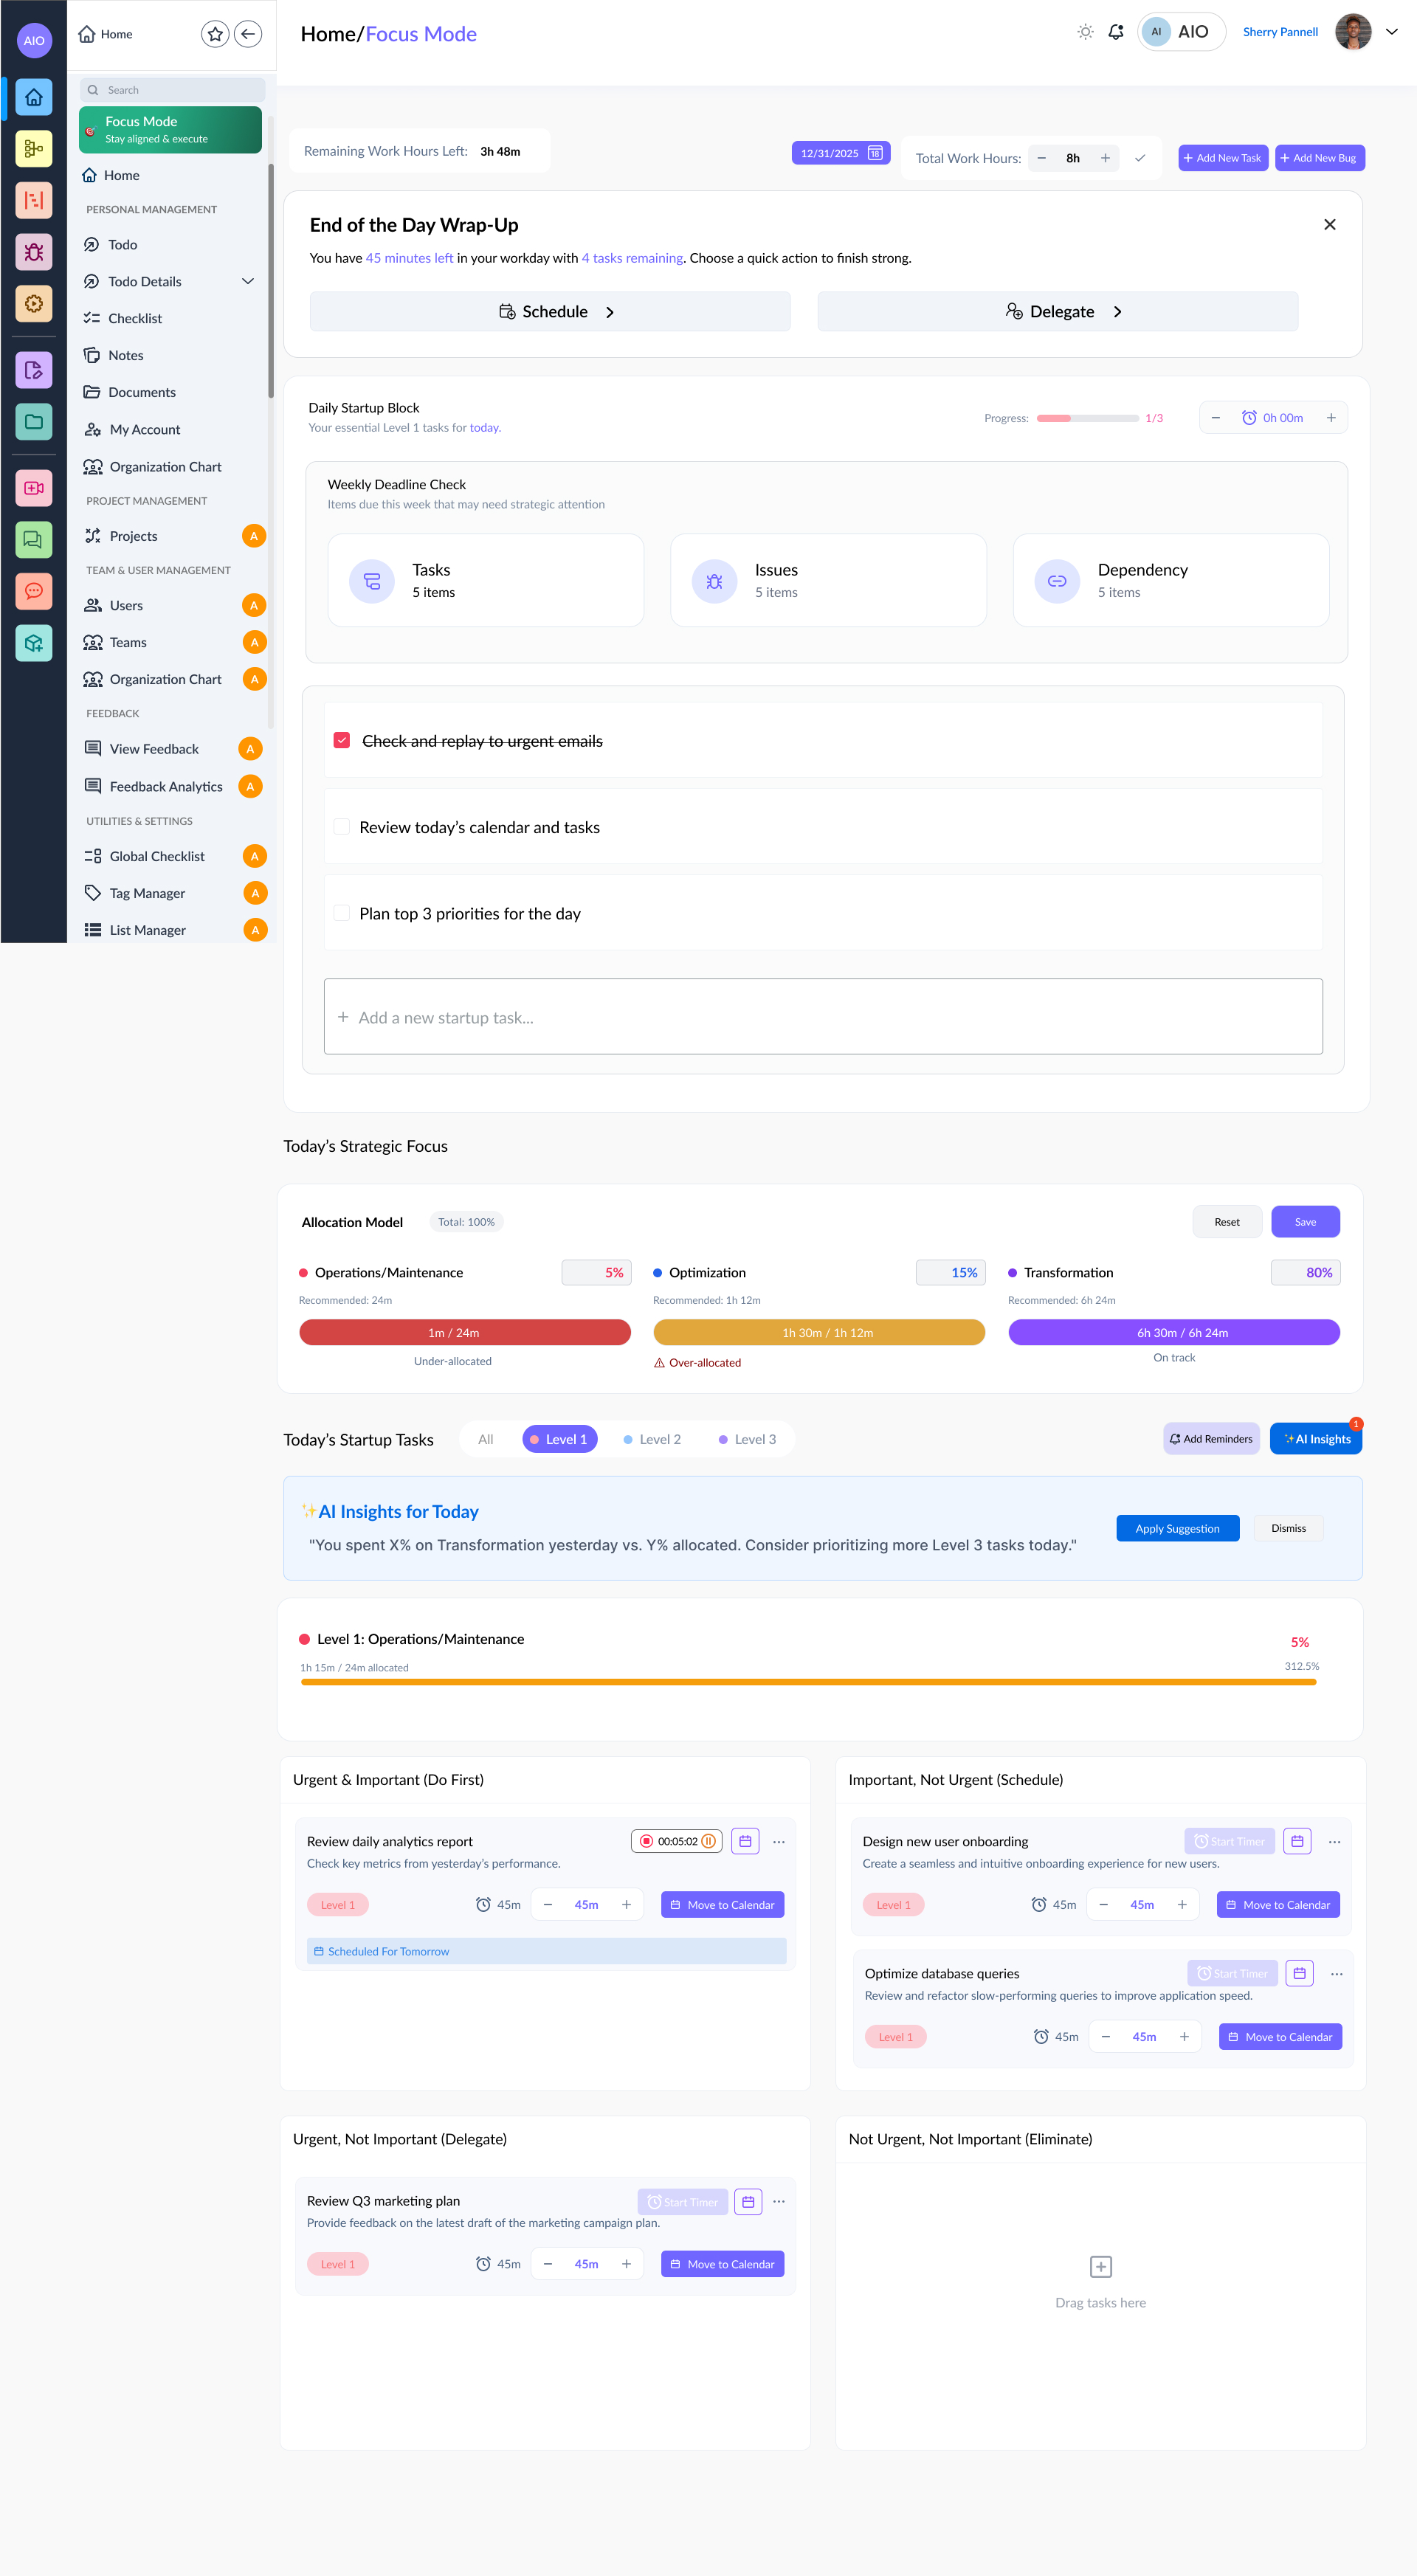
Task: Uncheck 'Check and replay to urgent emails'
Action: 342,741
